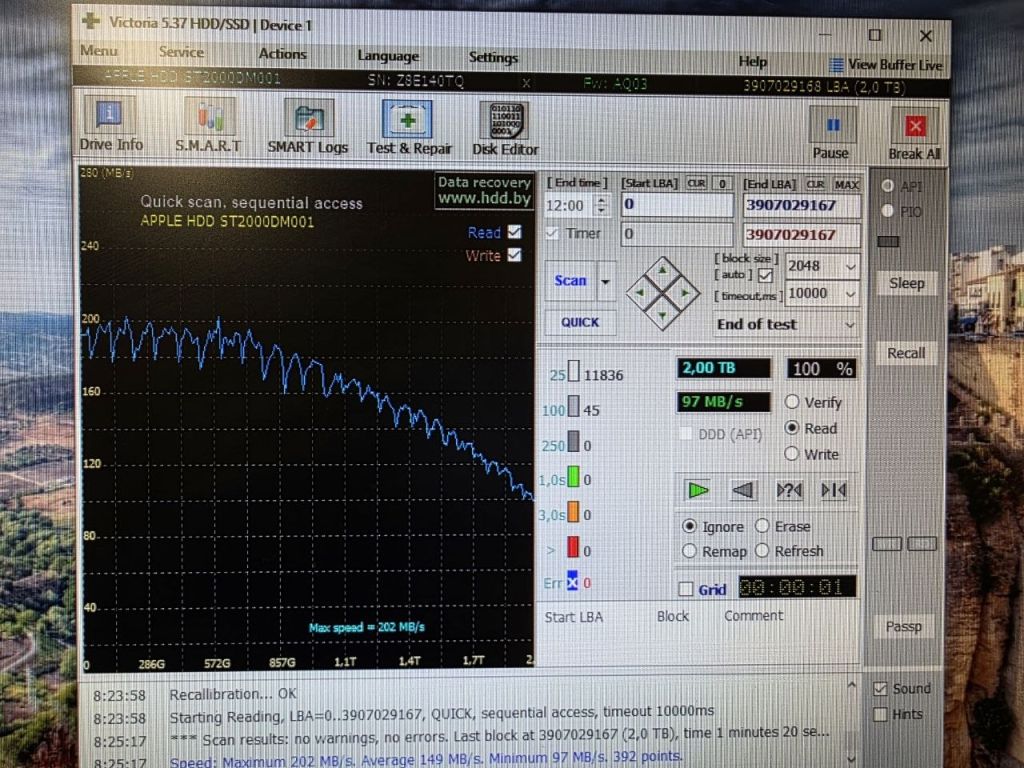The image size is (1024, 768).
Task: Pause the running scan
Action: coord(831,133)
